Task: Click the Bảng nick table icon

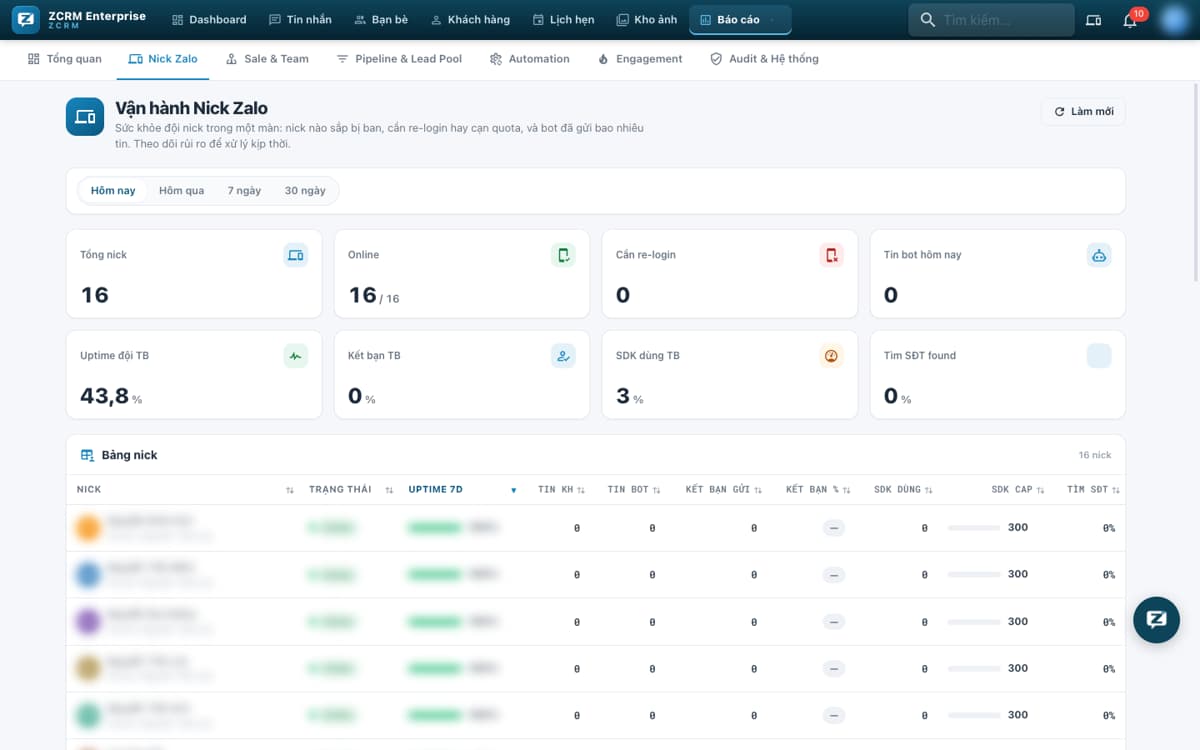Action: (x=87, y=455)
